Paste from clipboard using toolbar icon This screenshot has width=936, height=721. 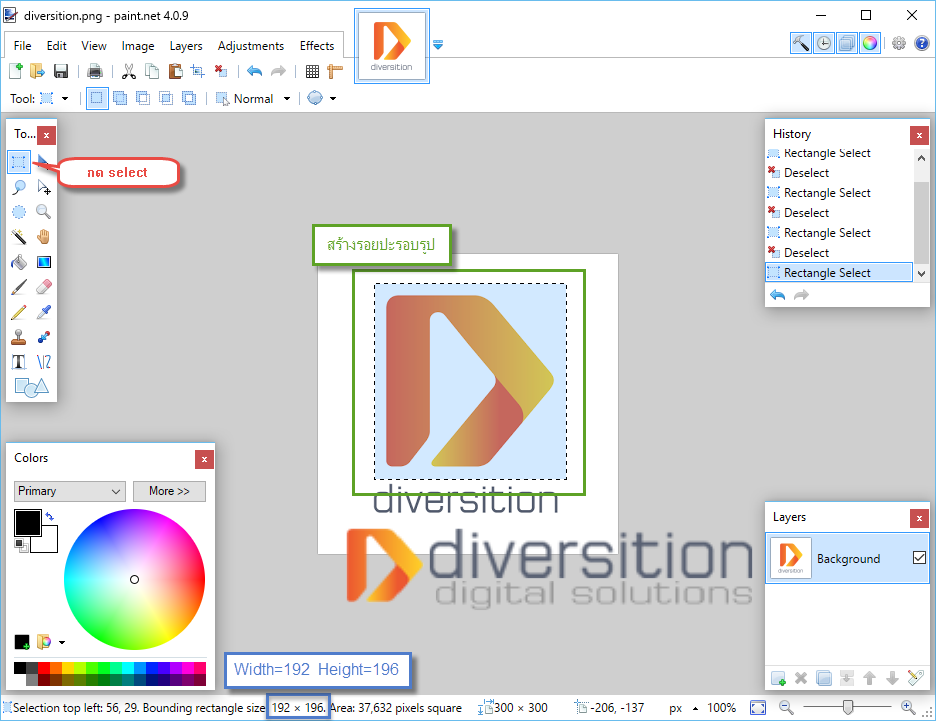pyautogui.click(x=175, y=71)
